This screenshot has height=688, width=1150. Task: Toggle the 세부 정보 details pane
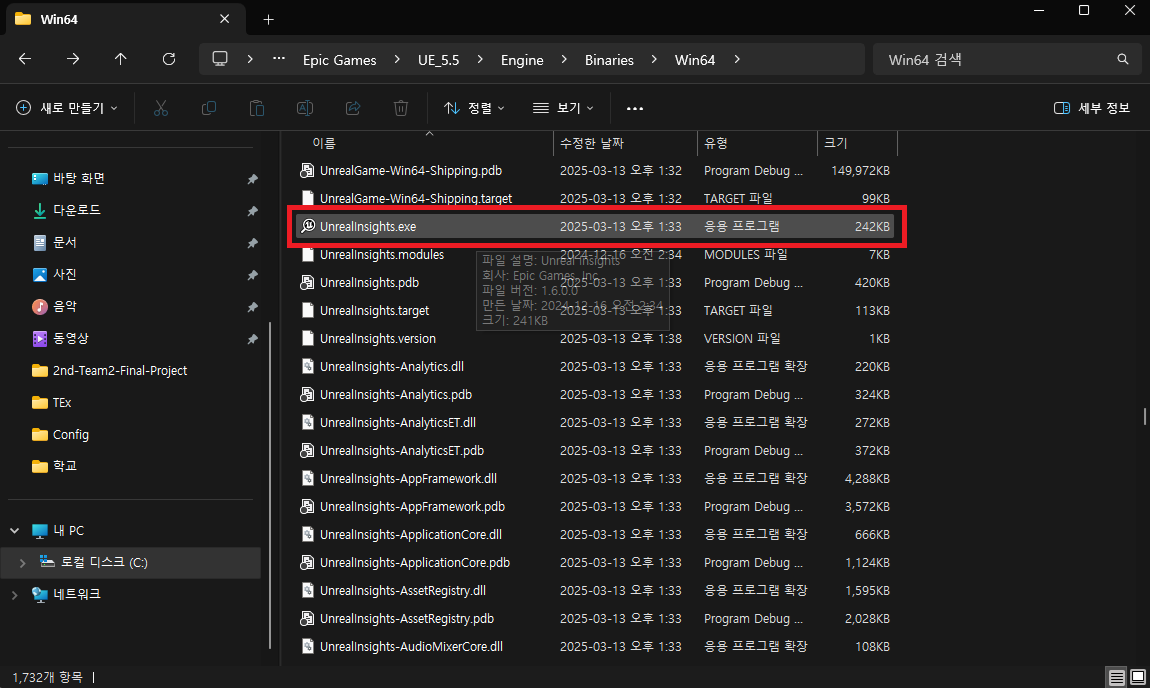tap(1091, 108)
